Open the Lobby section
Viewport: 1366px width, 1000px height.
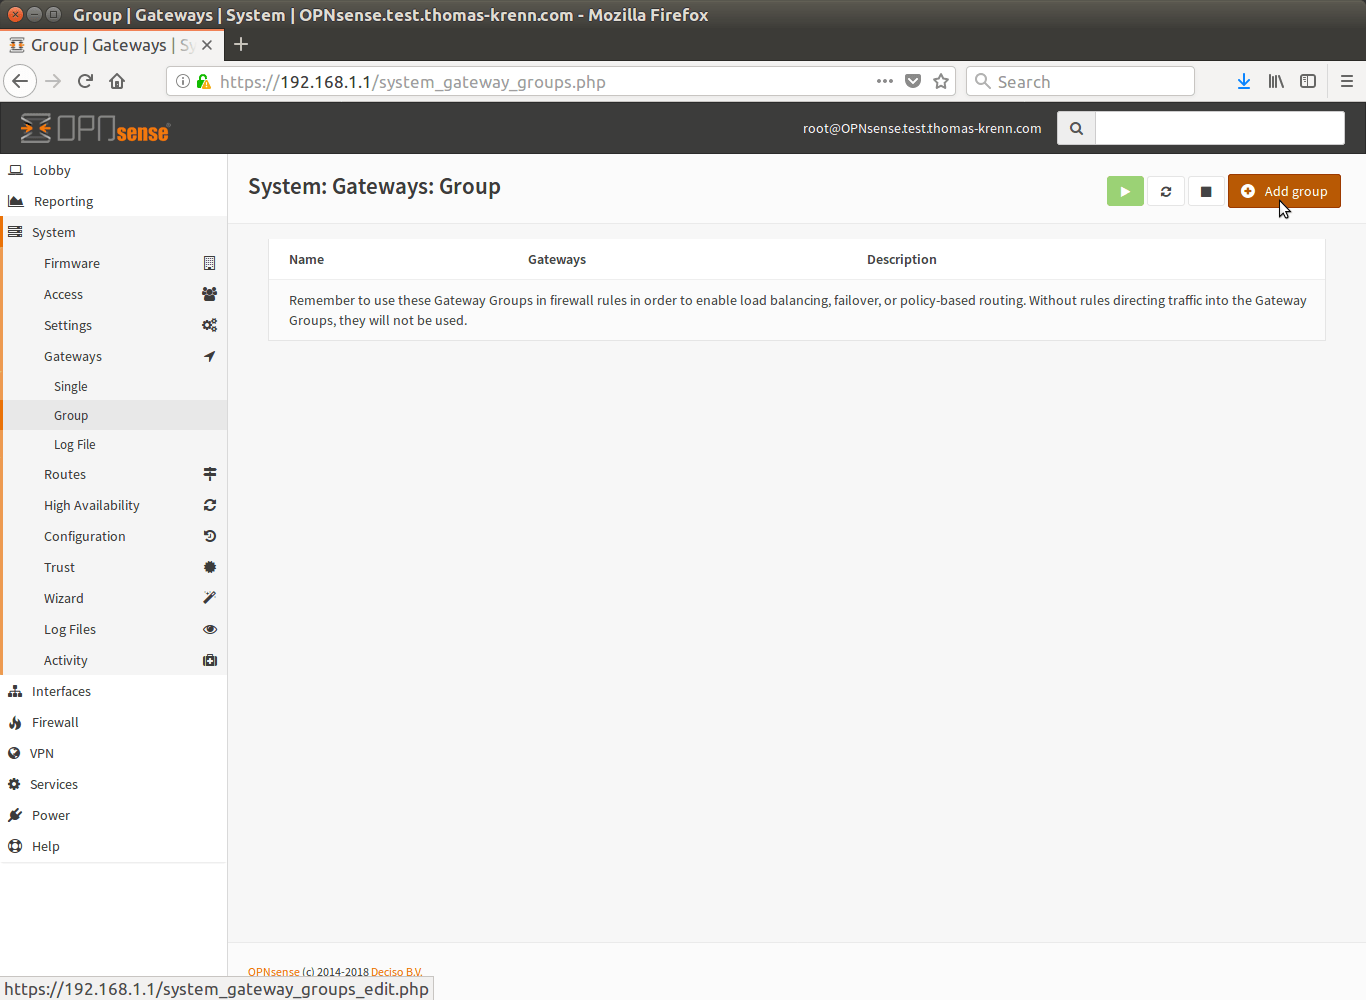51,170
